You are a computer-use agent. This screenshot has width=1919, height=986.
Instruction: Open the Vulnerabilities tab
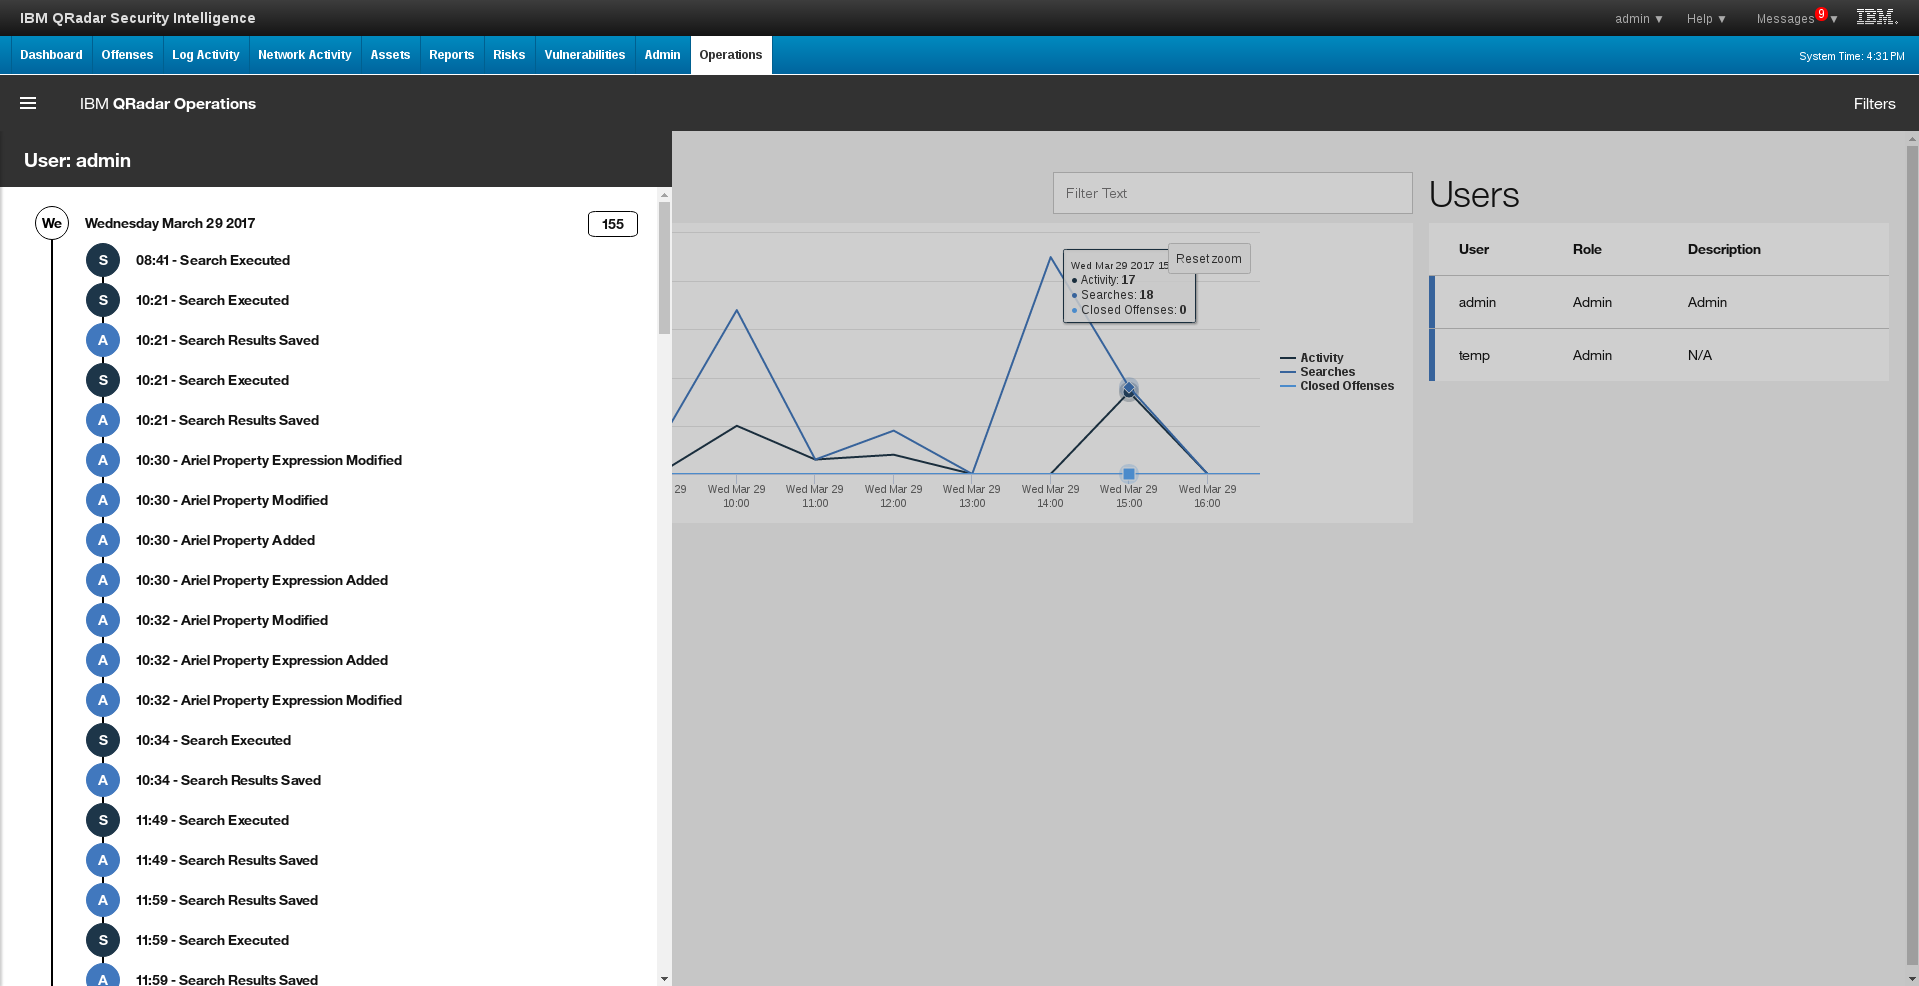584,55
